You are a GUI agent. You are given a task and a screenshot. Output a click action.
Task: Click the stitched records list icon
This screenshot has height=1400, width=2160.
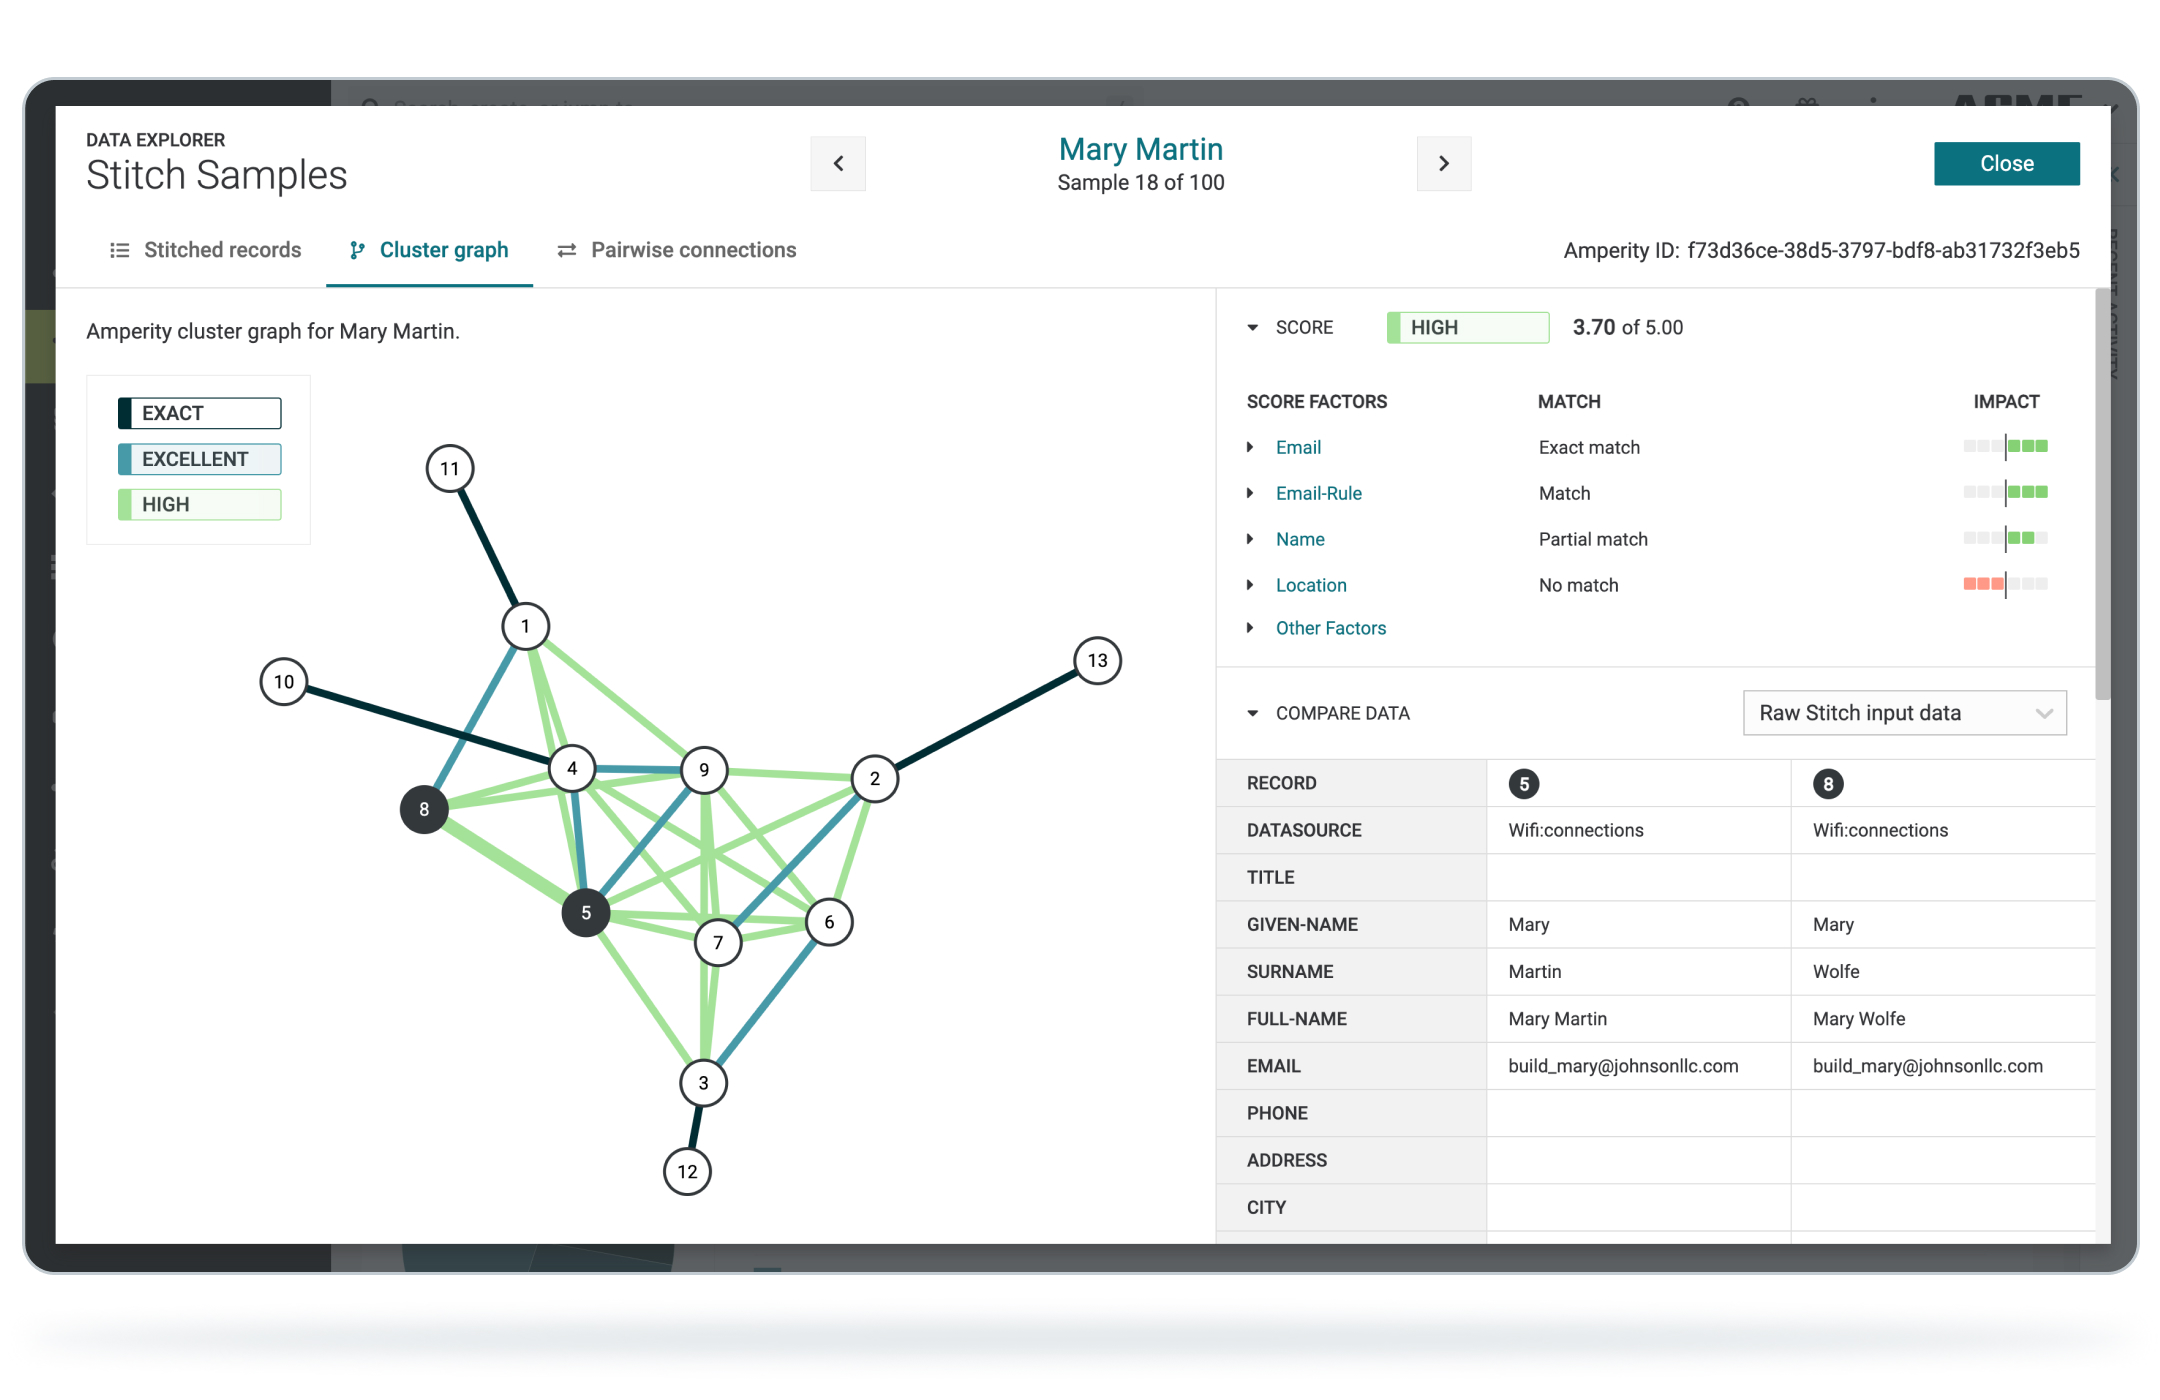118,250
